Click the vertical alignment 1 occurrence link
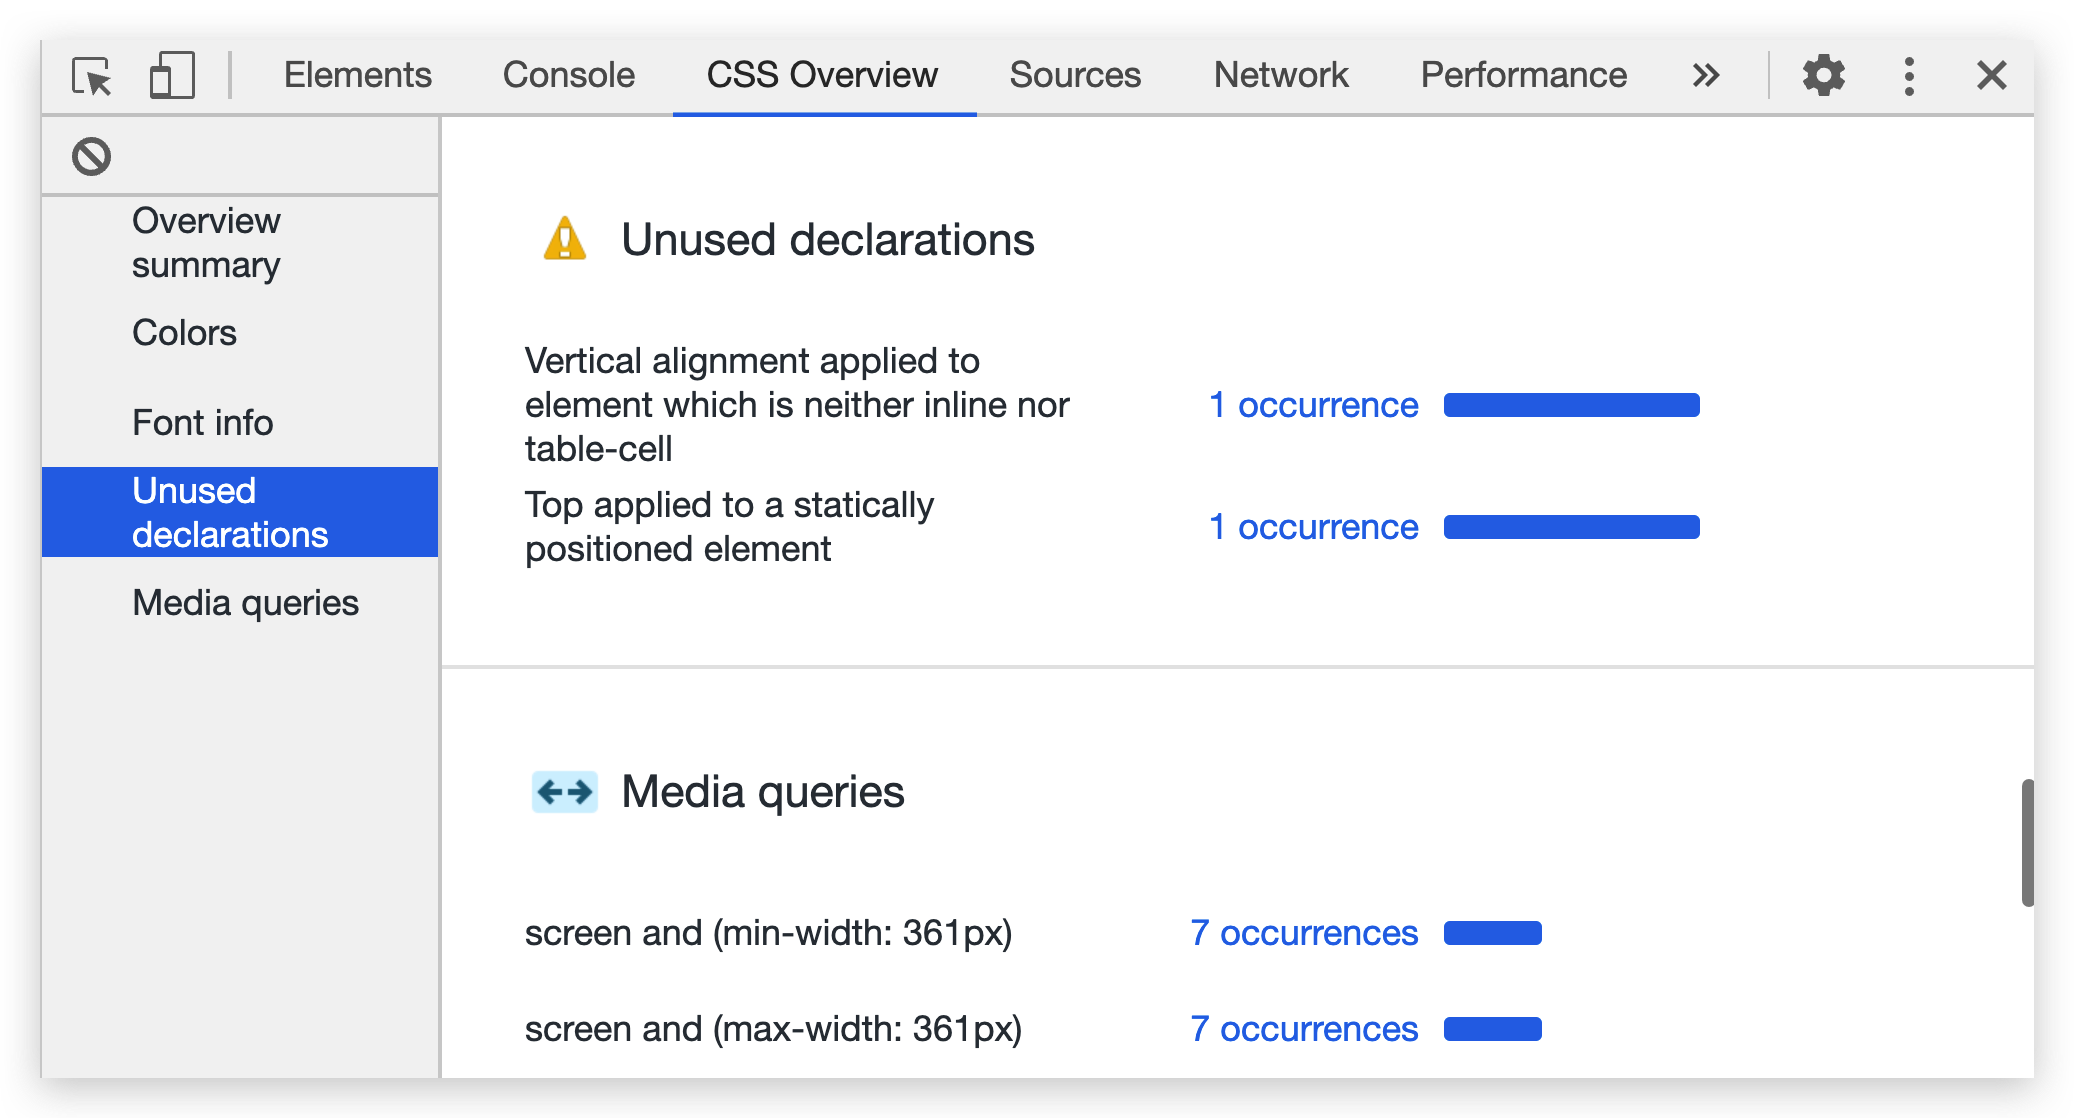Image resolution: width=2074 pixels, height=1118 pixels. coord(1313,405)
